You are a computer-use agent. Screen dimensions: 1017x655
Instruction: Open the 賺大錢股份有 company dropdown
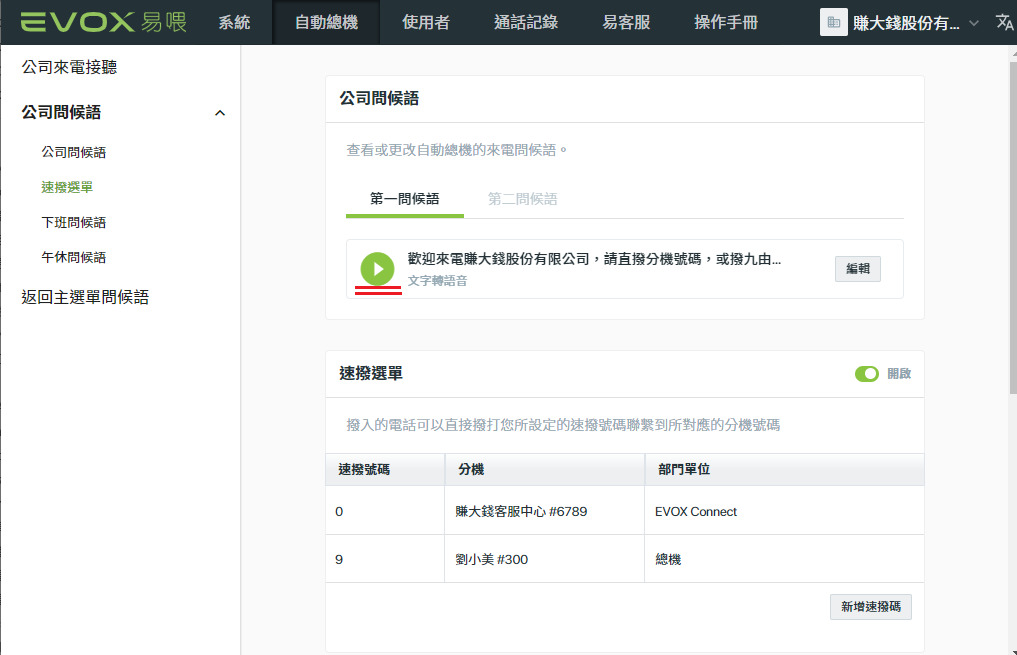[915, 23]
